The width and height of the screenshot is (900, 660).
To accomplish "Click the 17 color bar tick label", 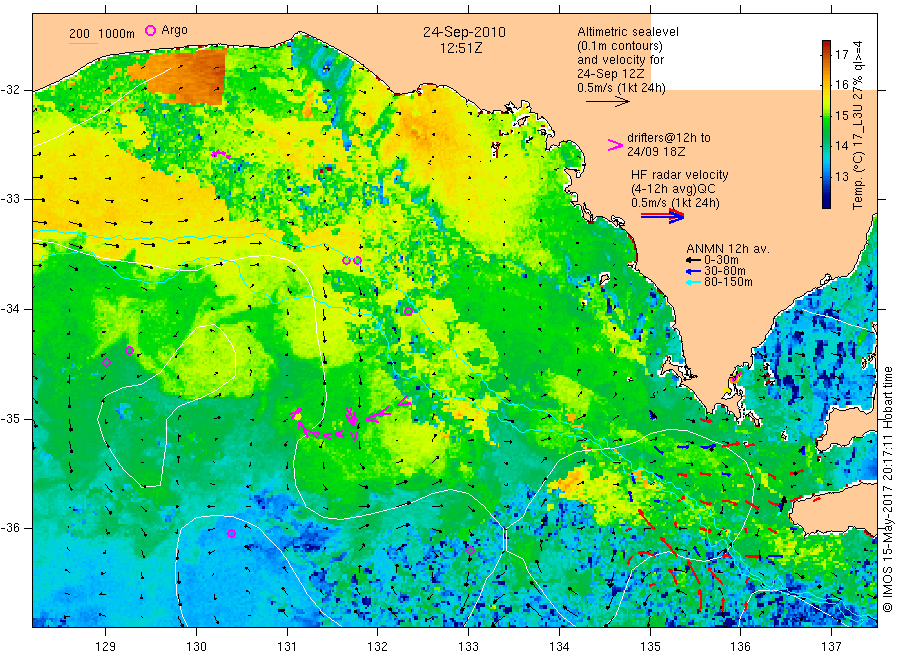I will click(841, 55).
